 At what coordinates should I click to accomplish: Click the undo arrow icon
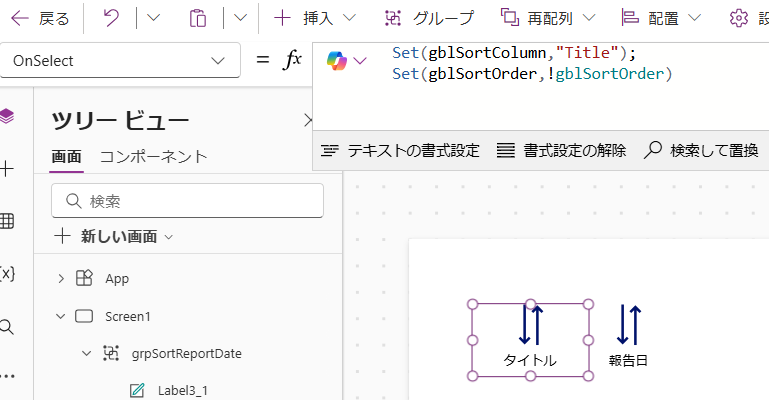pos(111,19)
